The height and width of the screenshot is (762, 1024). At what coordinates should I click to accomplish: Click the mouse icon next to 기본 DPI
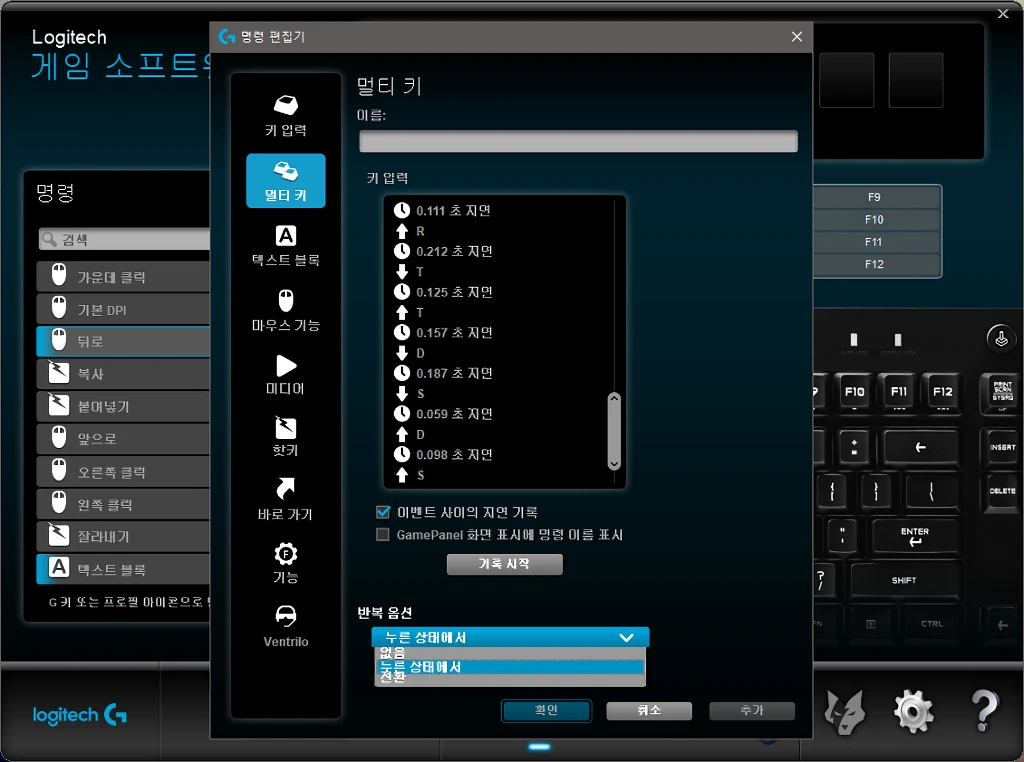[59, 308]
